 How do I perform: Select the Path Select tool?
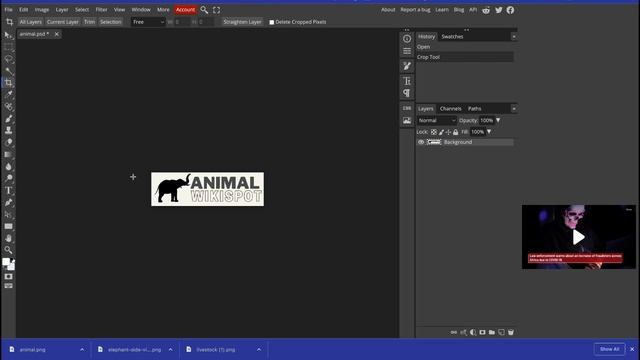[x=8, y=214]
